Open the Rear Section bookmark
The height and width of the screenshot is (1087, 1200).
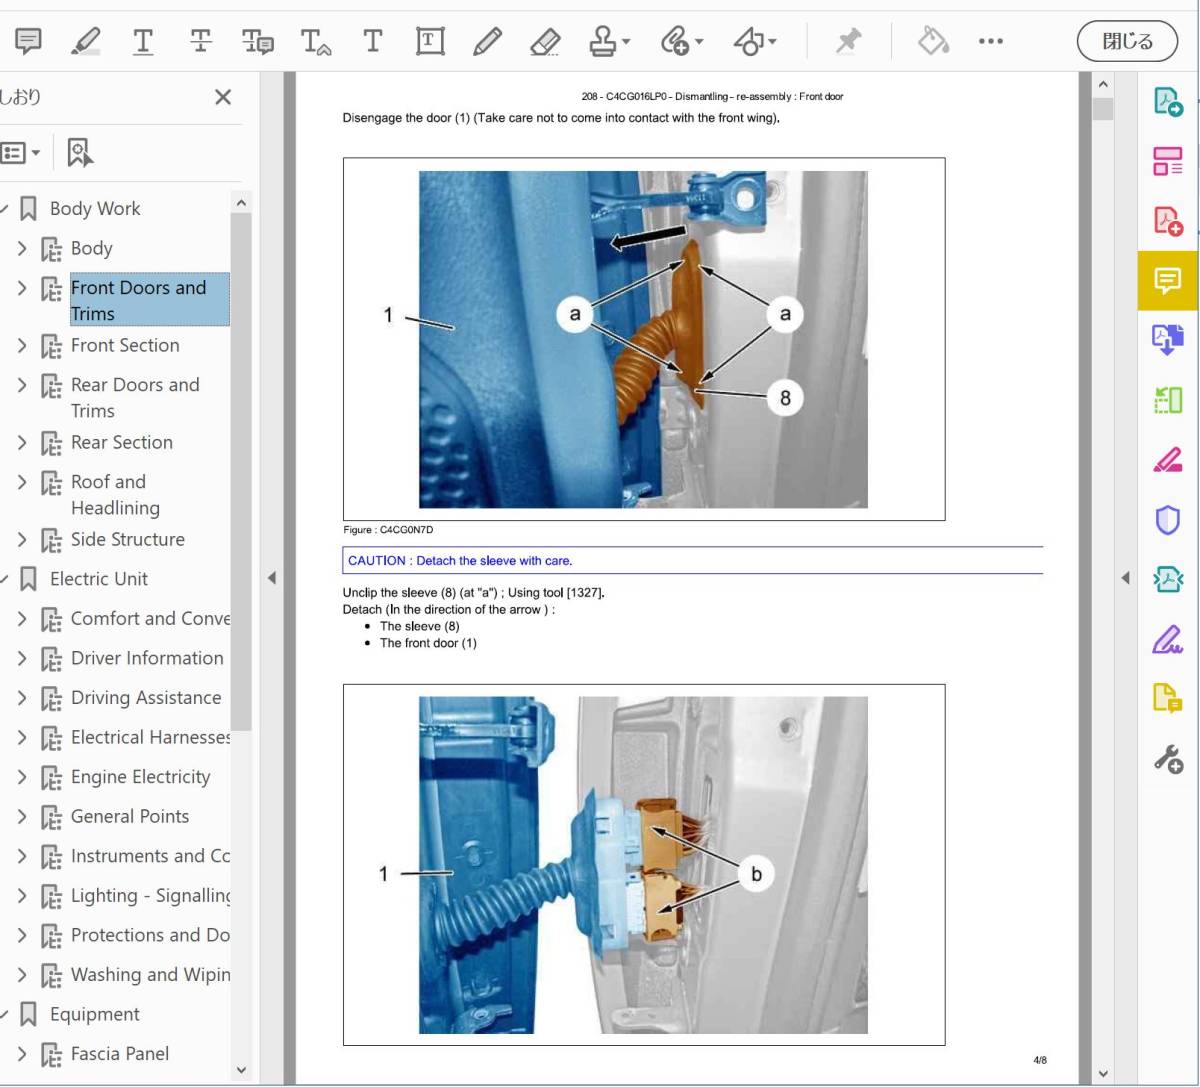(x=121, y=442)
